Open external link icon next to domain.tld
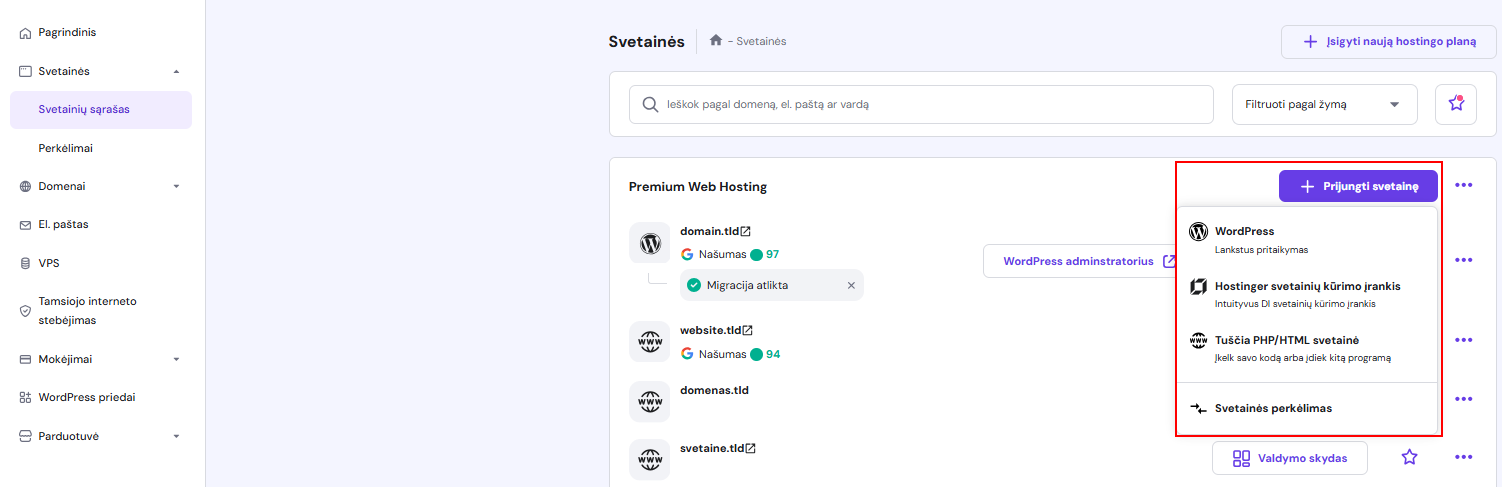Image resolution: width=1502 pixels, height=487 pixels. pyautogui.click(x=746, y=232)
